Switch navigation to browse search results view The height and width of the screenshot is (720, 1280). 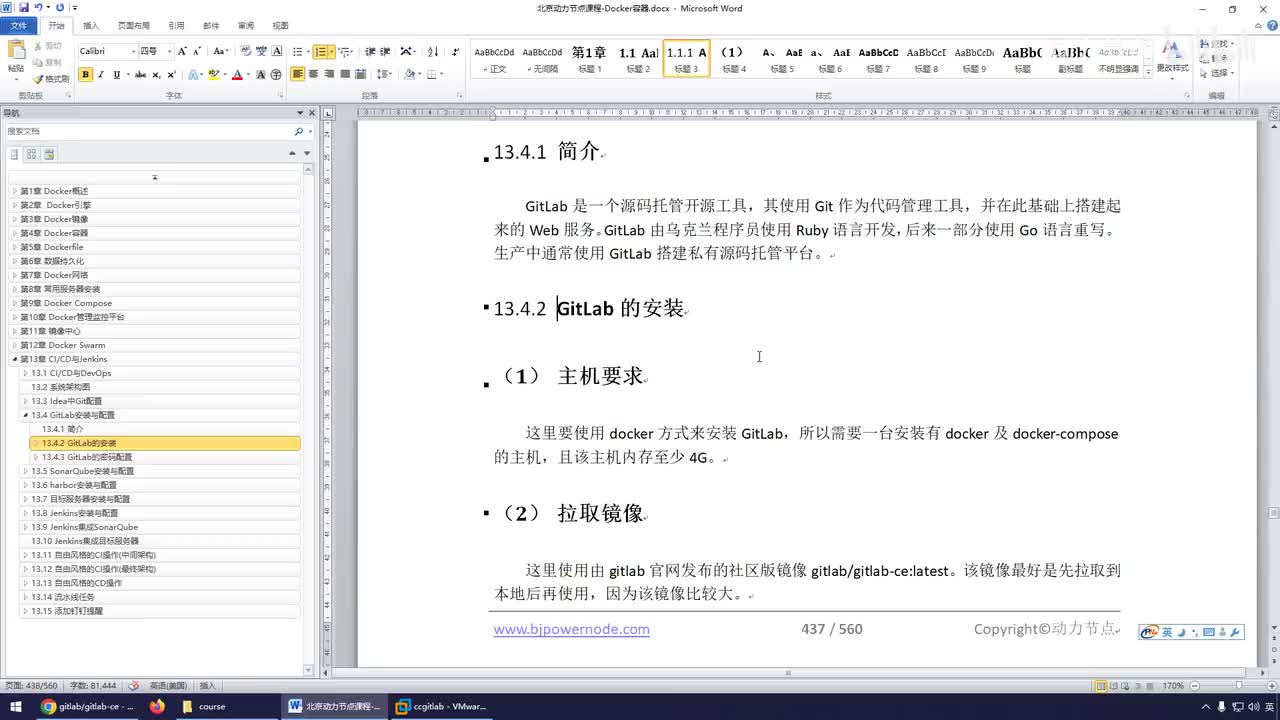point(49,154)
